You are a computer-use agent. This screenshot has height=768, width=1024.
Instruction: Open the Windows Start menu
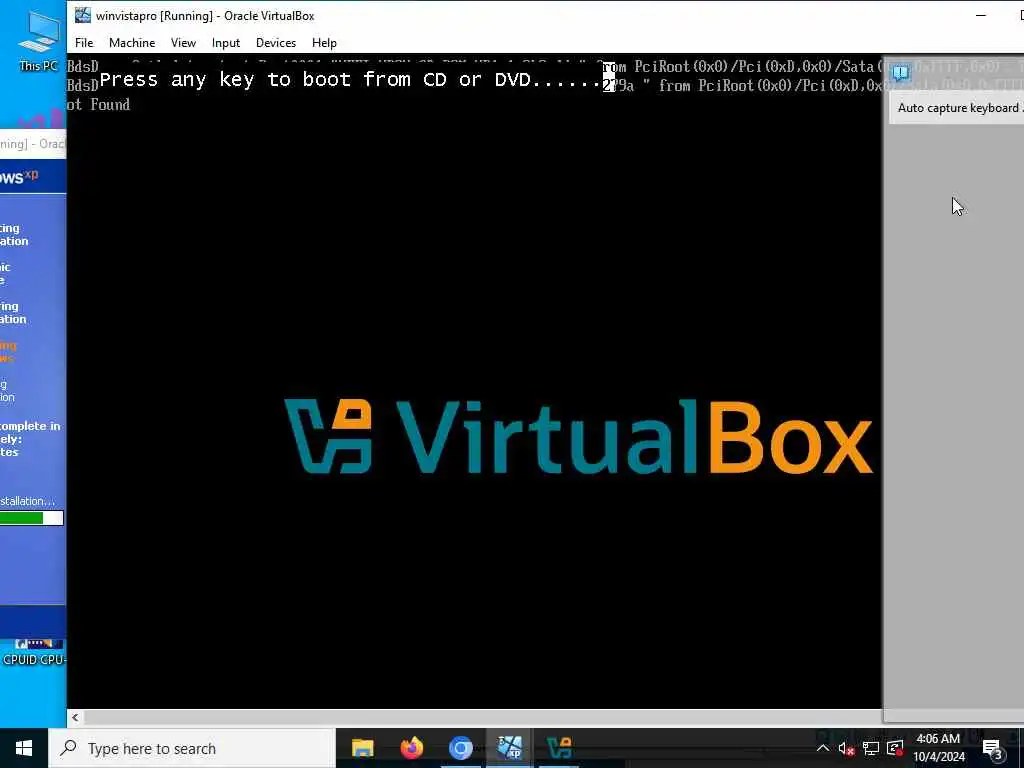24,748
